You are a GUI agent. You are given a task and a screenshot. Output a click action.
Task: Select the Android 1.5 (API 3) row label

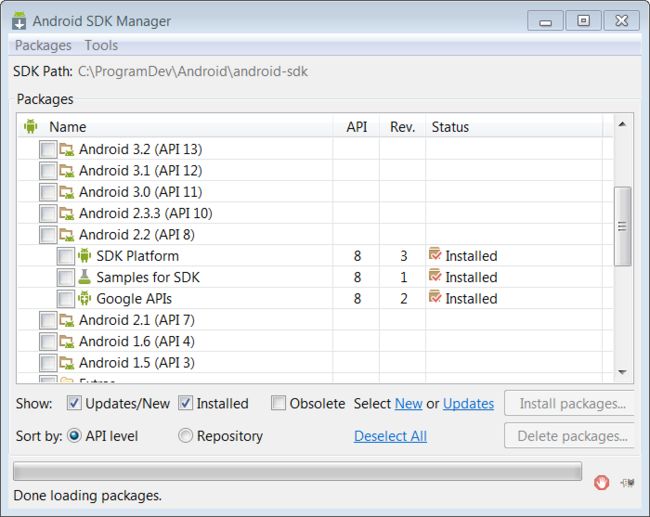[137, 363]
